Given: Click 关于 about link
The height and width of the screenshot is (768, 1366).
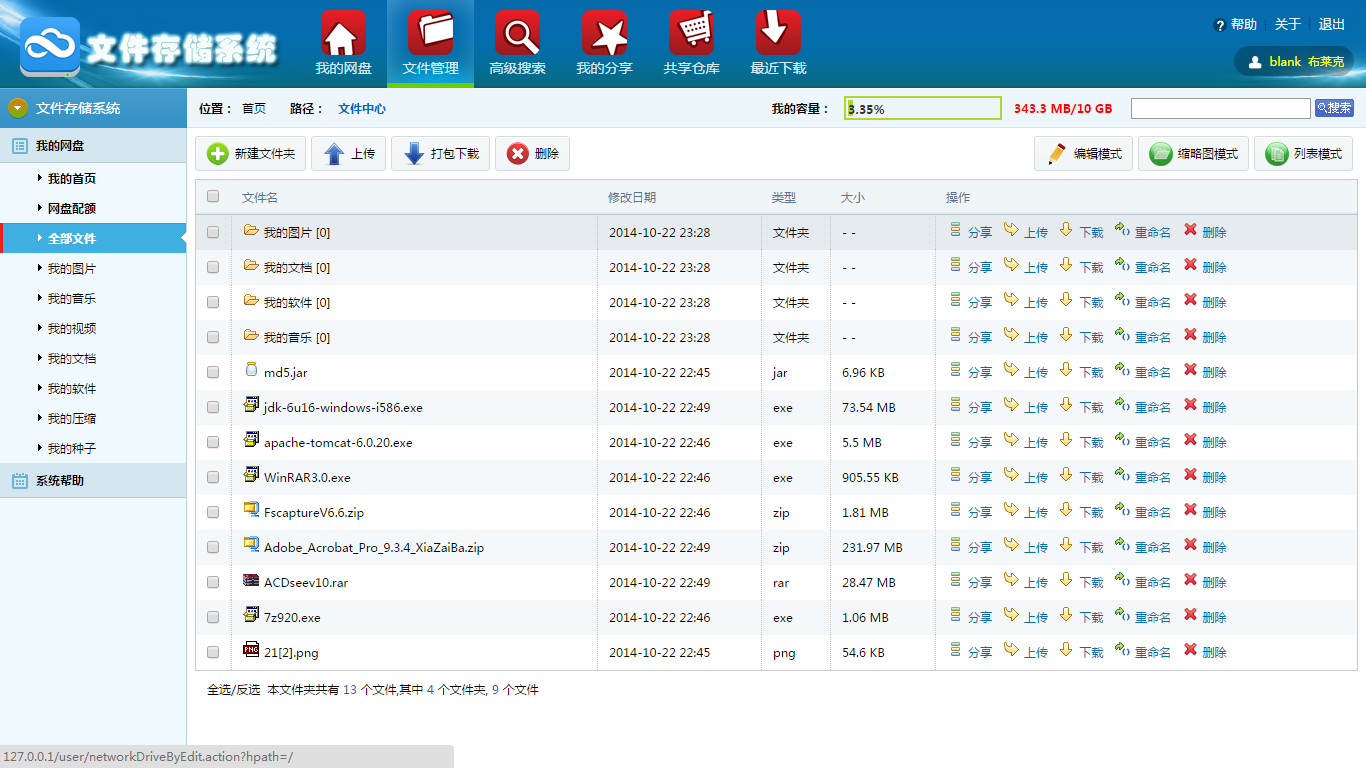Looking at the screenshot, I should point(1288,25).
